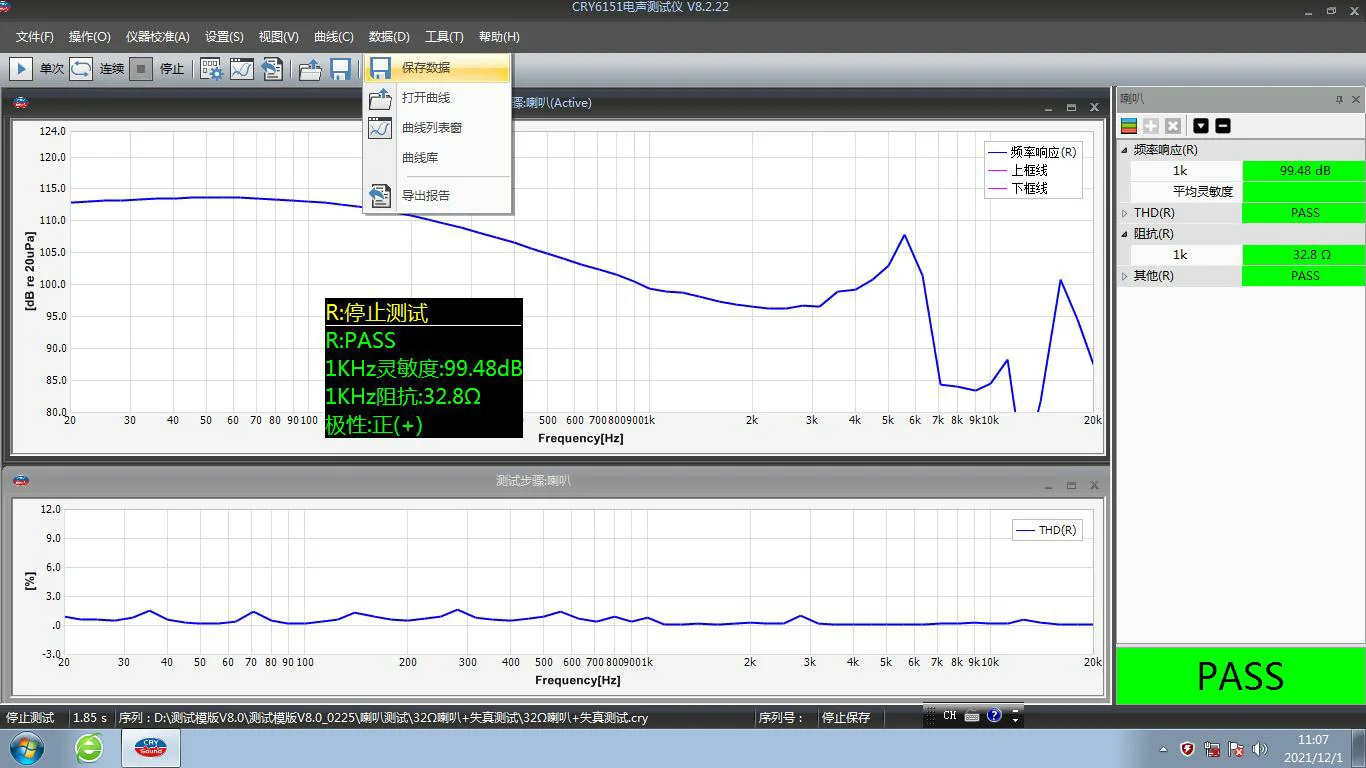
Task: Click the open curve folder icon in the toolbar
Action: coord(310,69)
